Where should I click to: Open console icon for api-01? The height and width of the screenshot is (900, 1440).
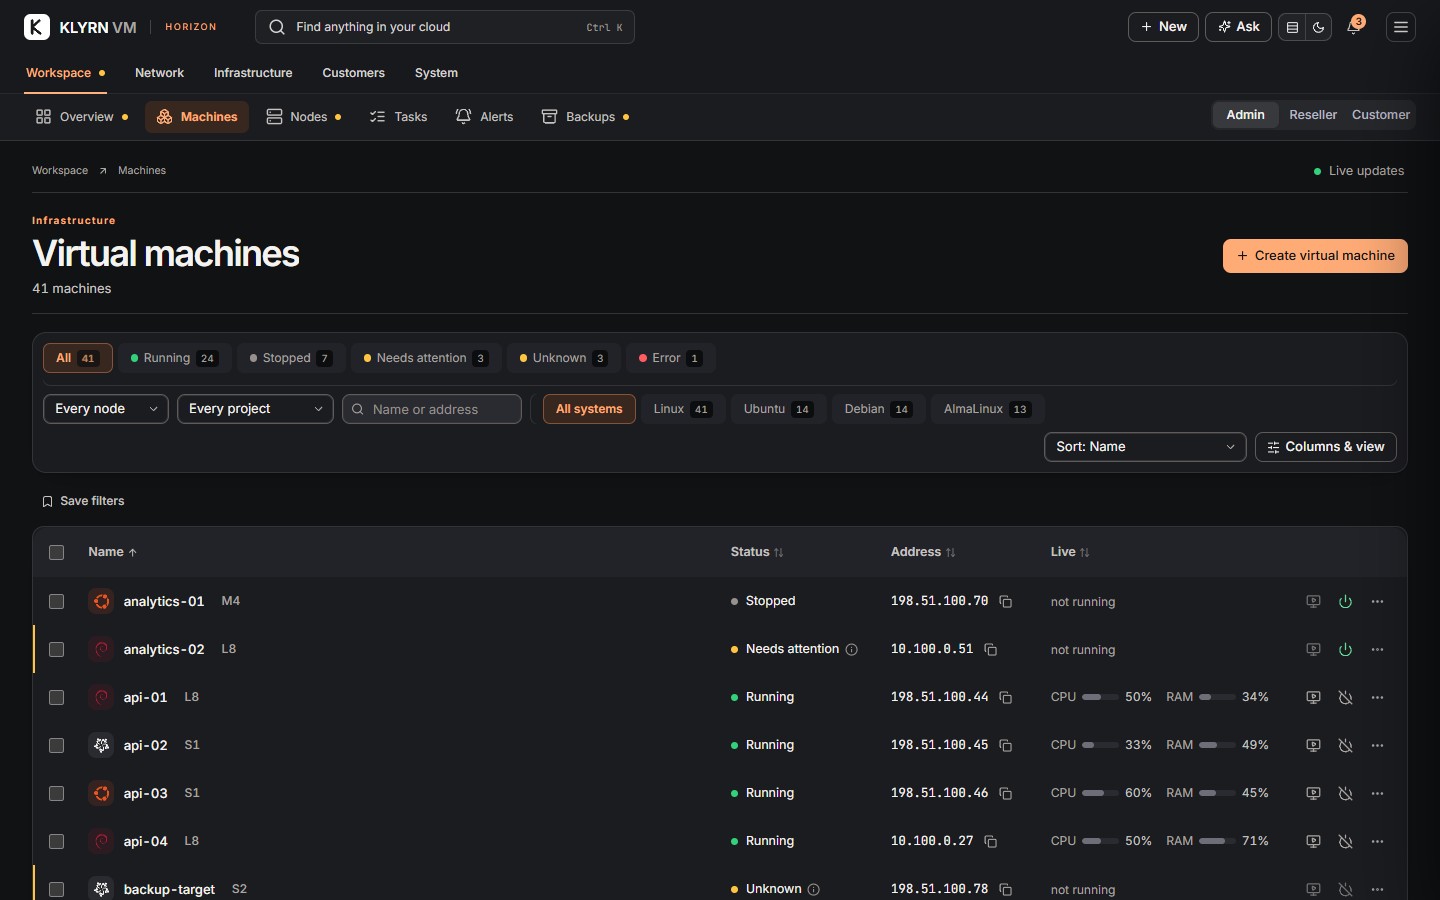pos(1314,698)
